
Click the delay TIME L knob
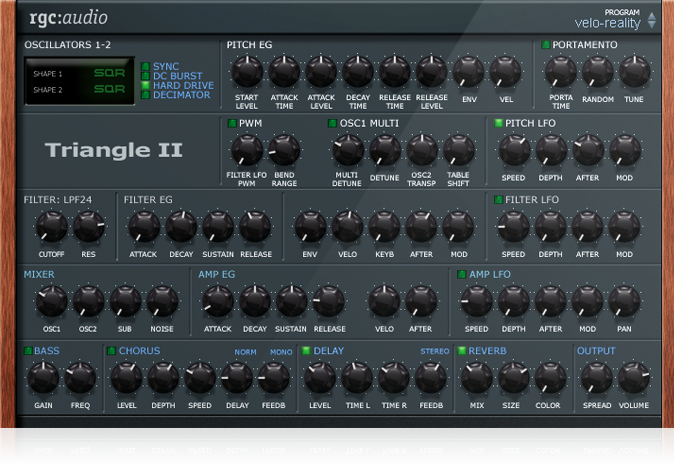click(x=357, y=378)
